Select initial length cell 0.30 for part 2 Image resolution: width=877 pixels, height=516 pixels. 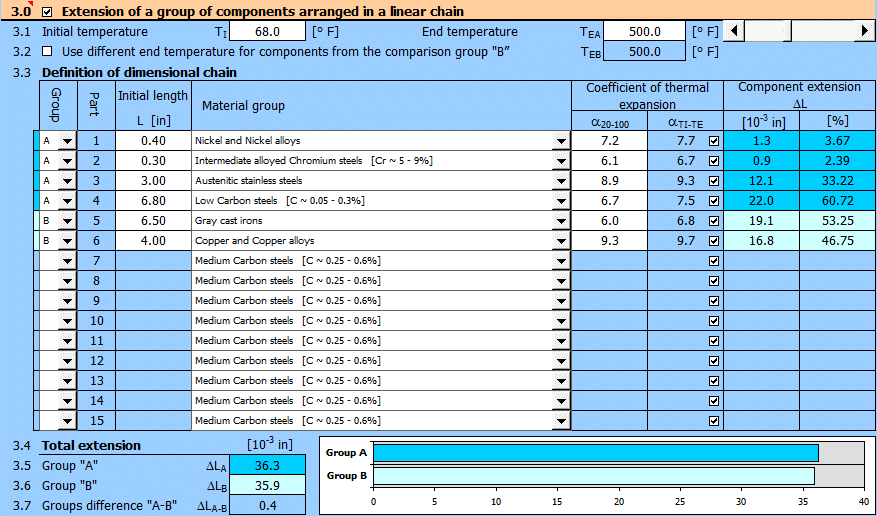click(153, 161)
